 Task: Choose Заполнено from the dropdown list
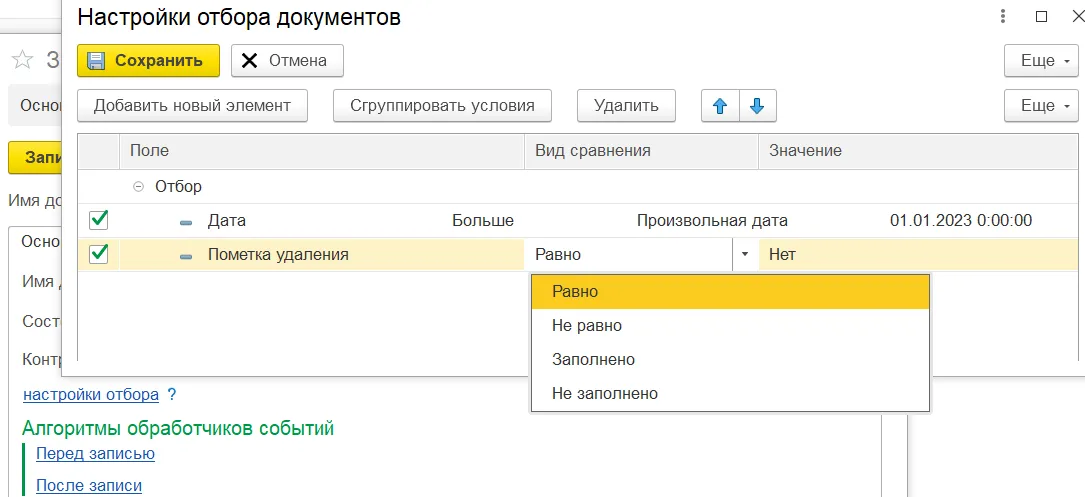click(593, 359)
